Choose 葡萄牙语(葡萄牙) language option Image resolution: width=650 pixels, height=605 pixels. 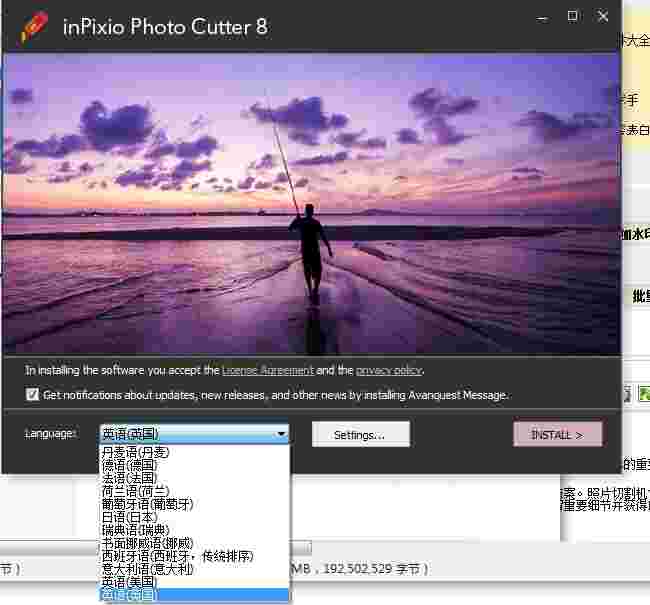[x=194, y=504]
